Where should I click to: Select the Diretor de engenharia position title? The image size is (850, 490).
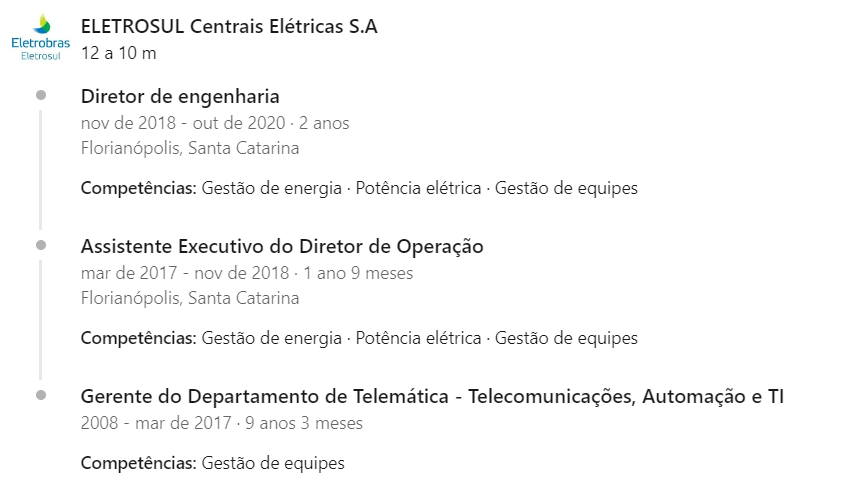(180, 96)
